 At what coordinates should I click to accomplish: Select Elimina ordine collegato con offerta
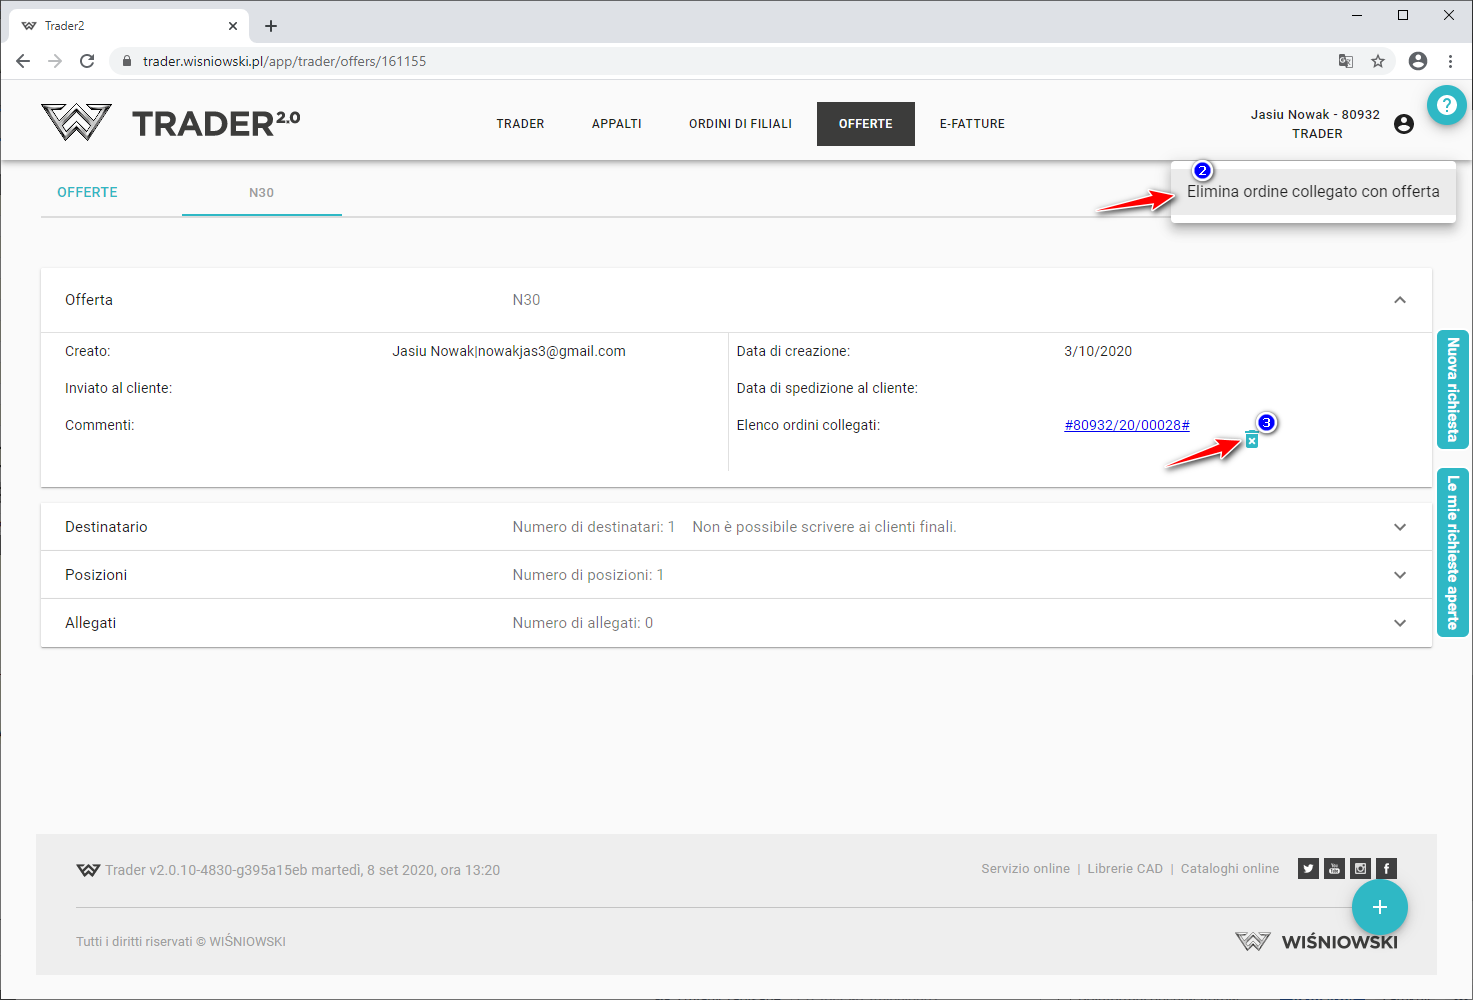(1312, 192)
